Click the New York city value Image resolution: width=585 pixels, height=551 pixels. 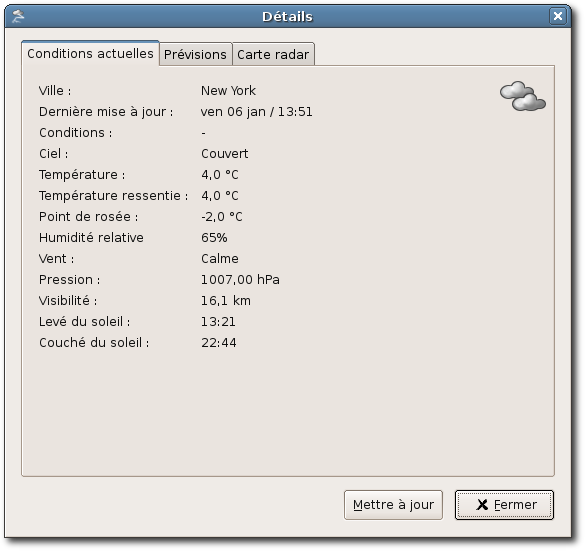click(228, 91)
